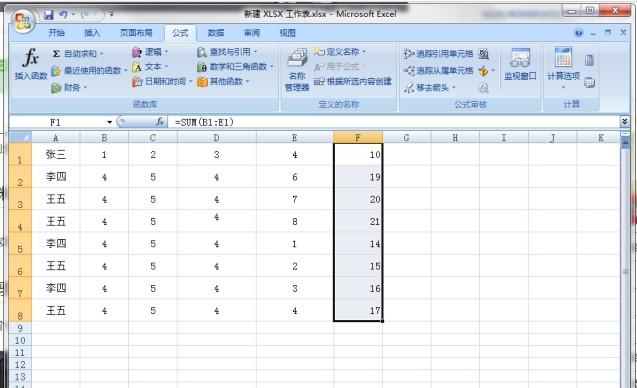Click the Save icon in quick access toolbar
The height and width of the screenshot is (388, 637).
[49, 15]
